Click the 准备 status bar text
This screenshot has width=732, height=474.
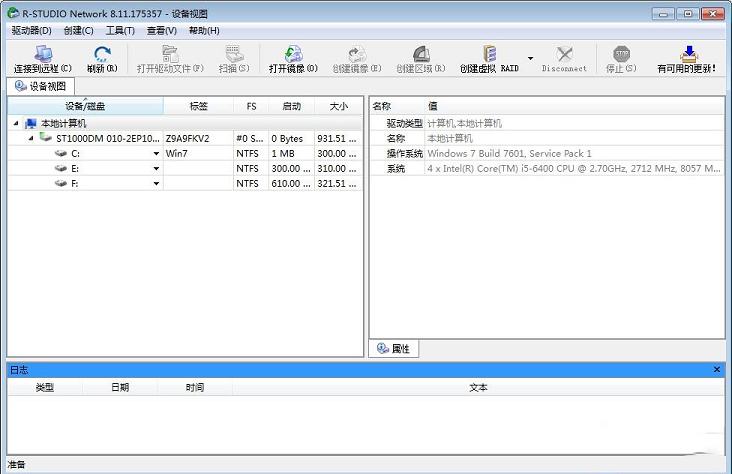(16, 464)
